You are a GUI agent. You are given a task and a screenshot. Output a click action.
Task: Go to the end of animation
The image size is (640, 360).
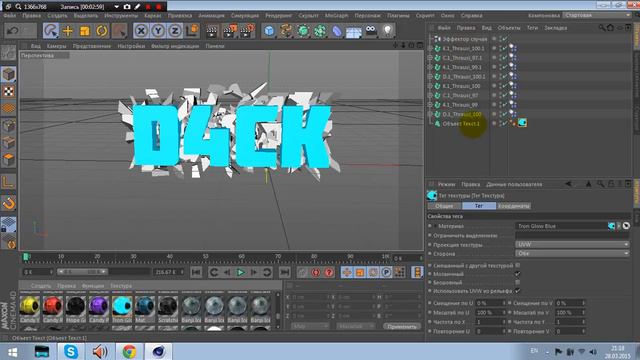point(284,272)
